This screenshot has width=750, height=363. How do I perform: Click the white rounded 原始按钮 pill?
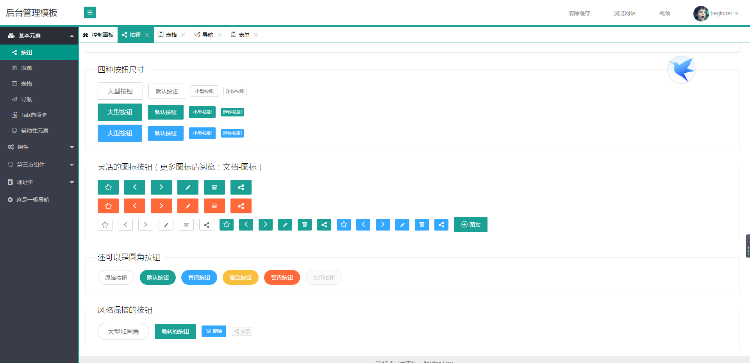click(116, 277)
